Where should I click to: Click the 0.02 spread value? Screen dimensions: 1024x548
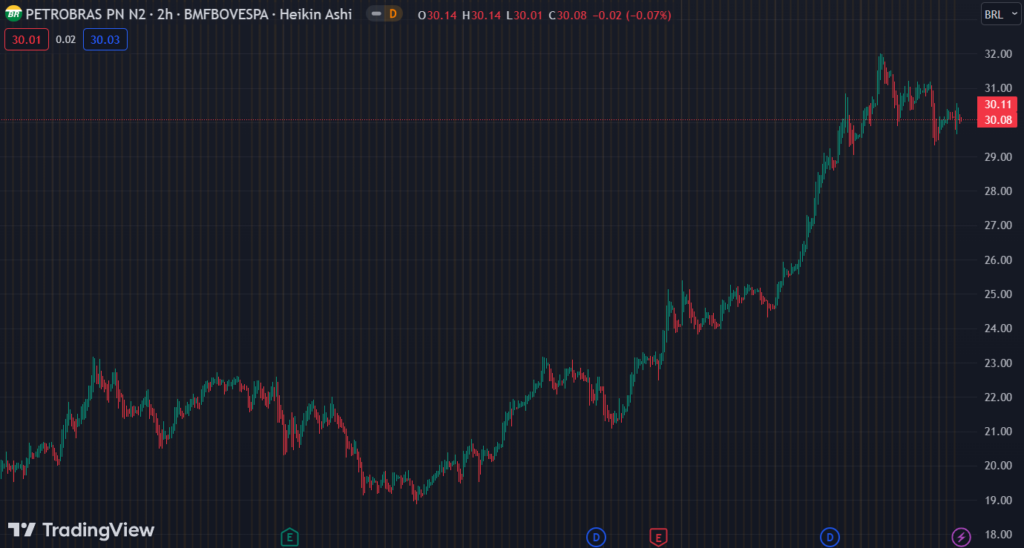tap(65, 40)
